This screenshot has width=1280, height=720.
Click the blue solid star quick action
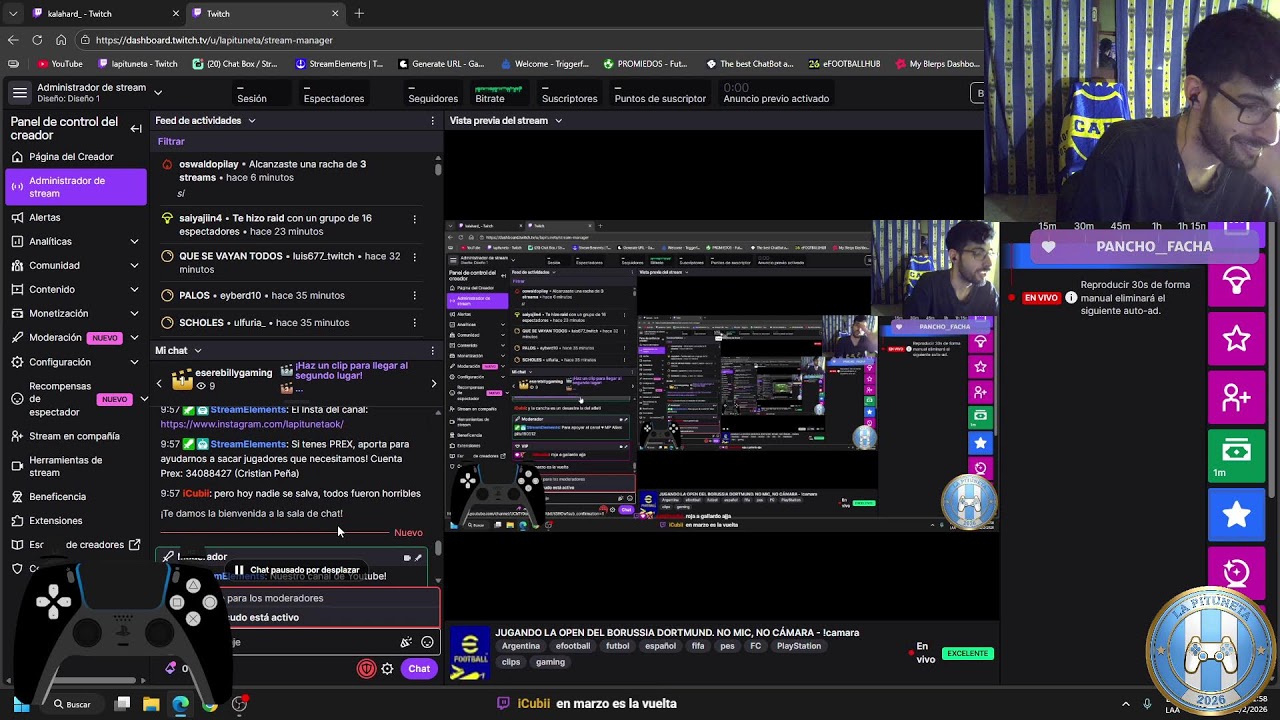click(1236, 515)
